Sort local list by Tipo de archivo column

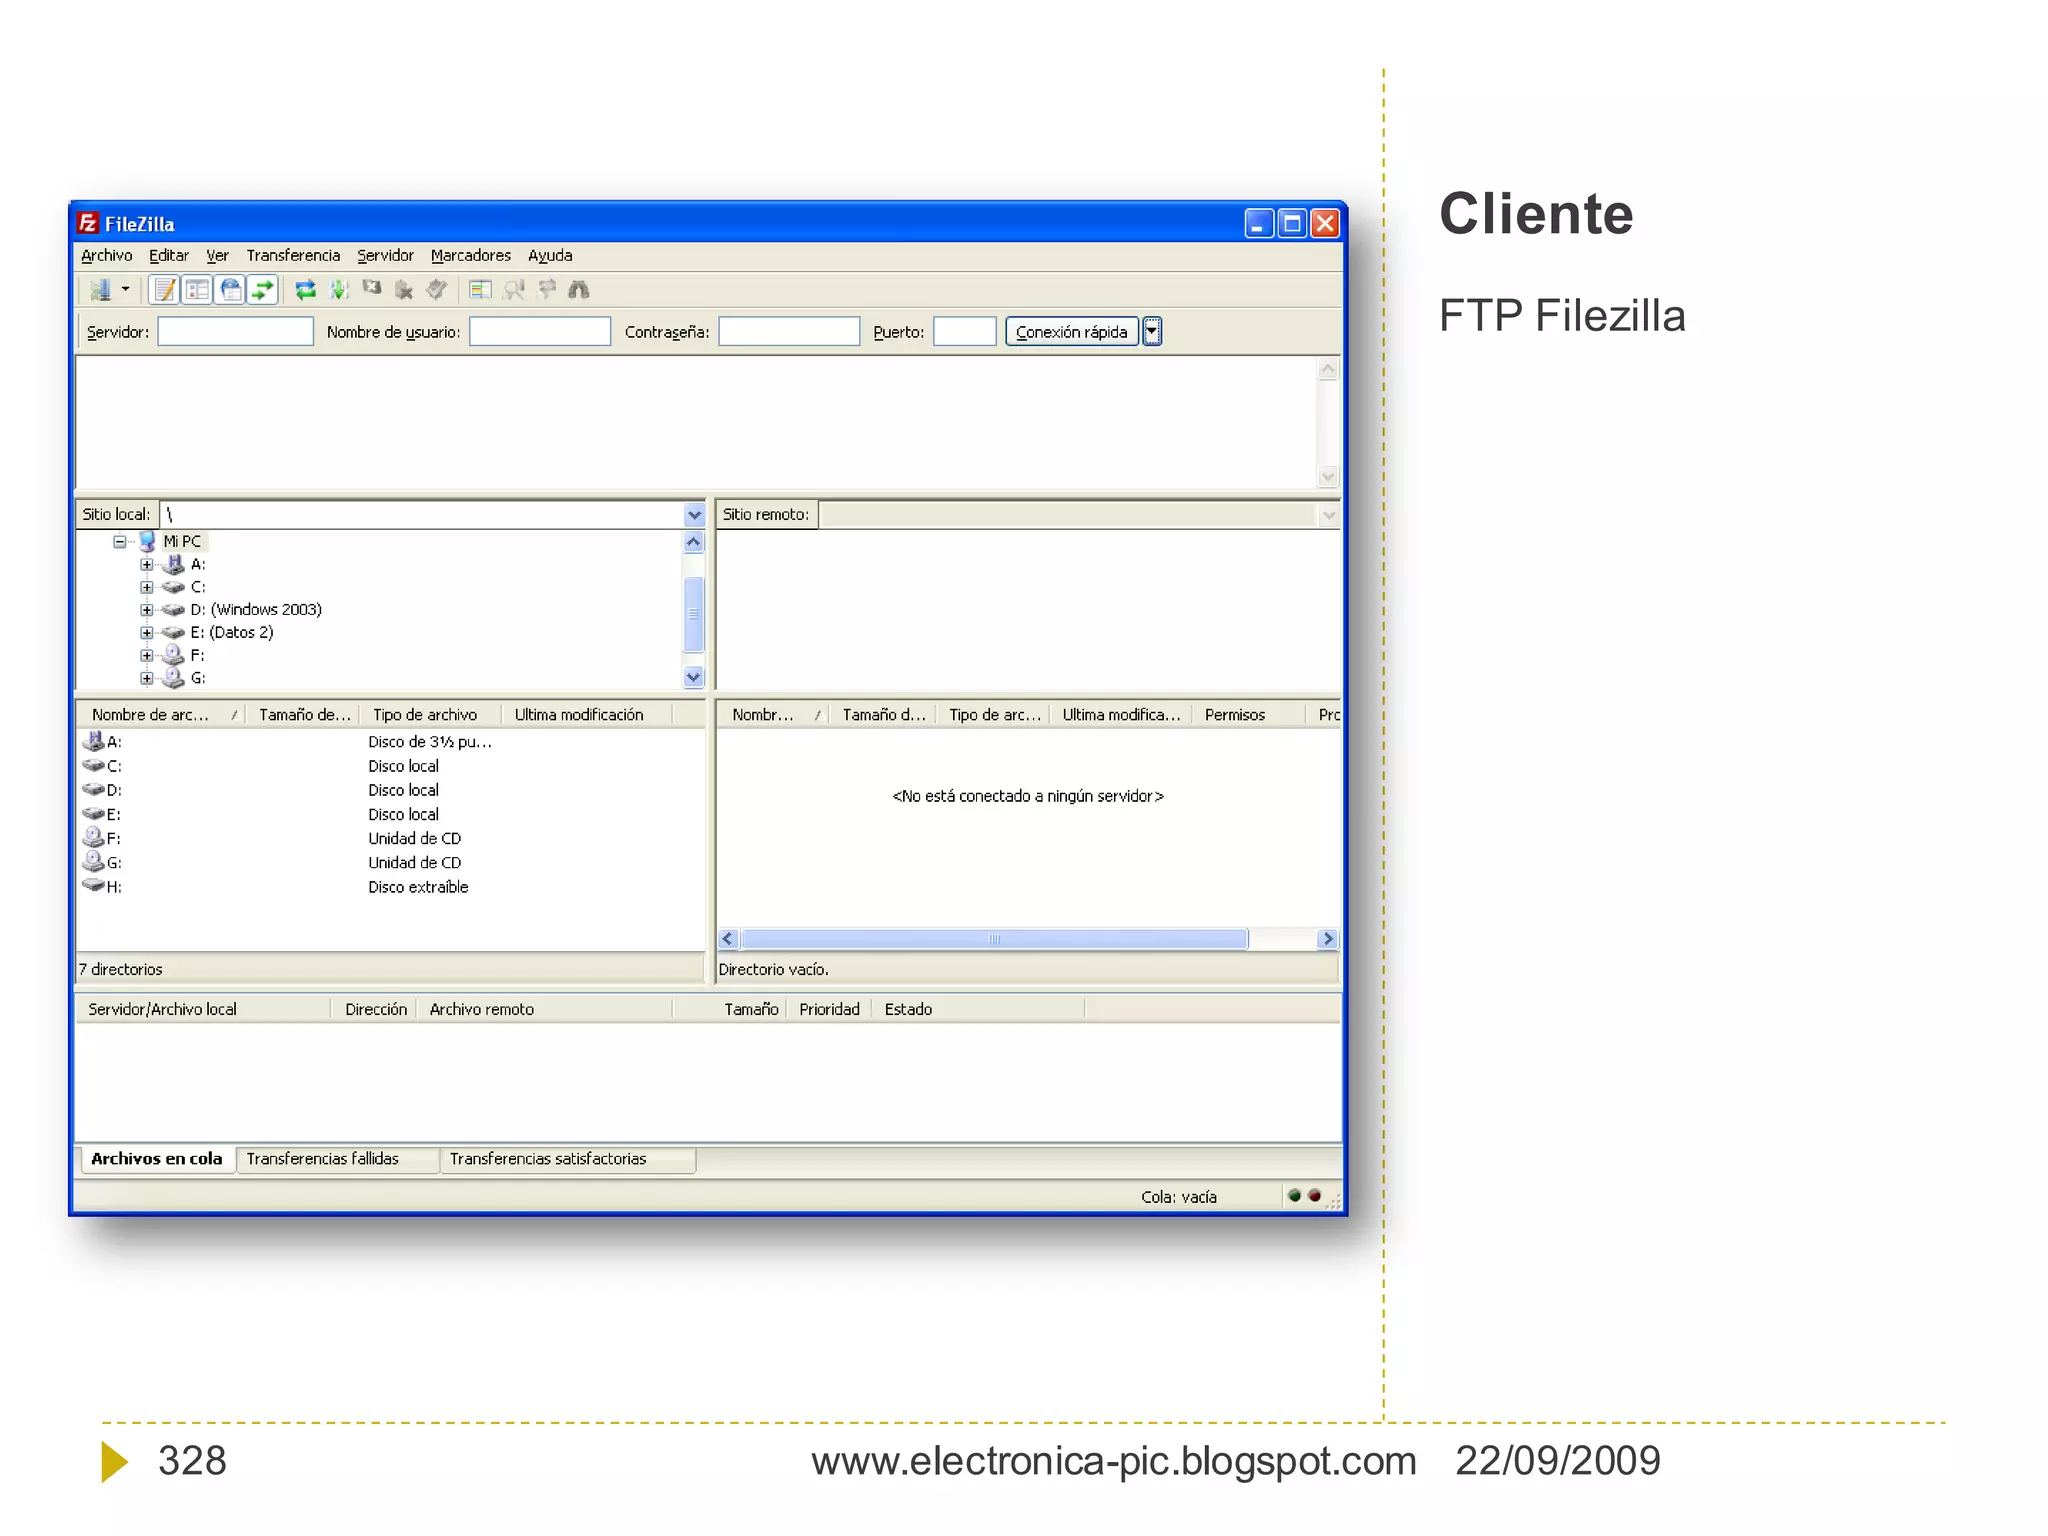point(430,715)
